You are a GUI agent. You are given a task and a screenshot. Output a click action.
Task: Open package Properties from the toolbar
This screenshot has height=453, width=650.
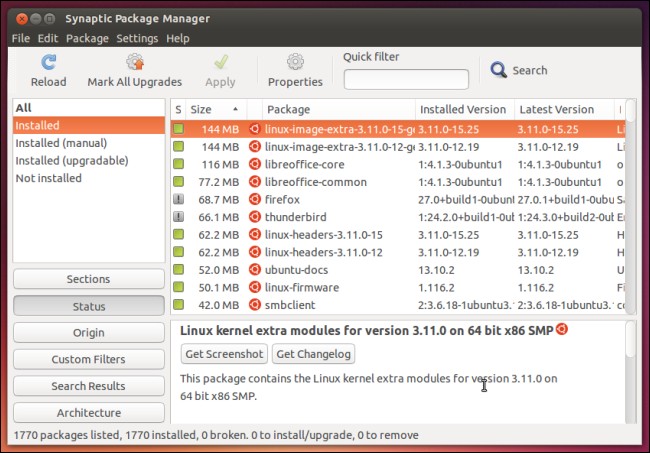click(295, 70)
